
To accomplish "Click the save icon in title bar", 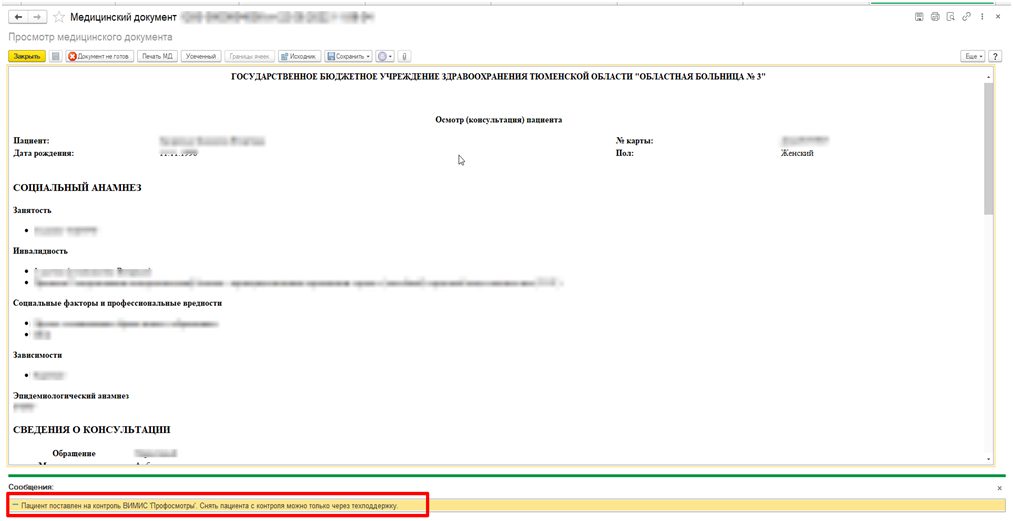I will click(x=919, y=17).
